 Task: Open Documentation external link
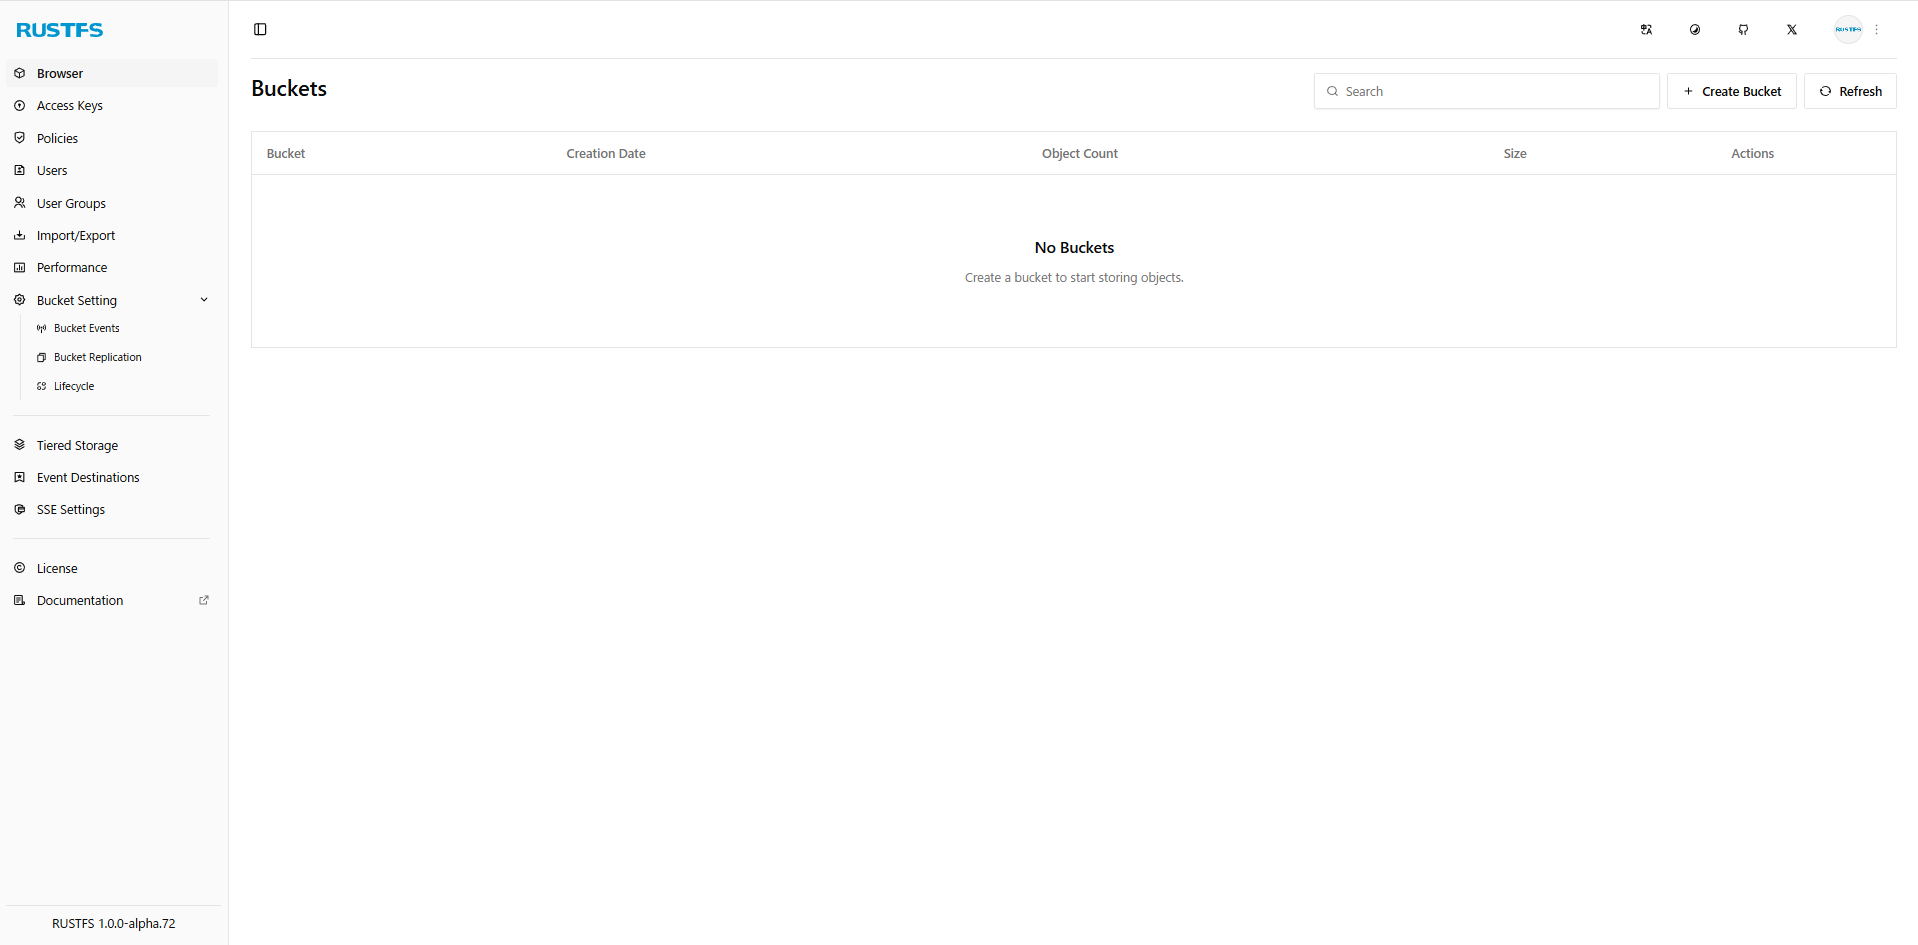[x=112, y=600]
